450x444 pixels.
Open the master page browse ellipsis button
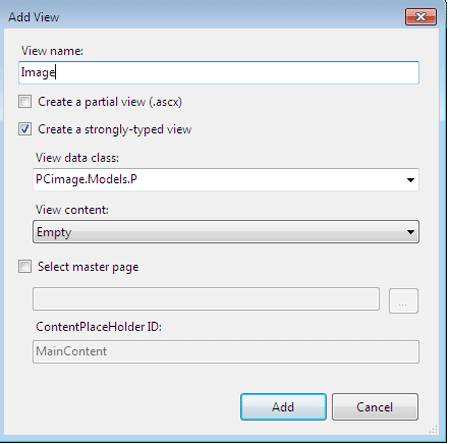tap(403, 301)
